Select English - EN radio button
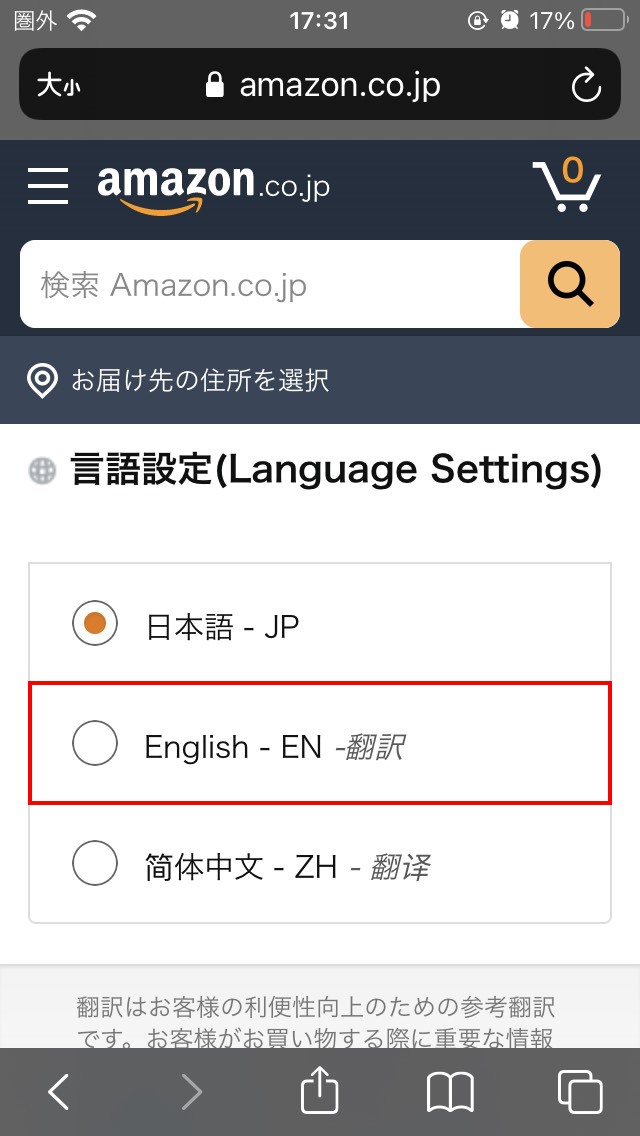This screenshot has height=1136, width=640. point(95,744)
